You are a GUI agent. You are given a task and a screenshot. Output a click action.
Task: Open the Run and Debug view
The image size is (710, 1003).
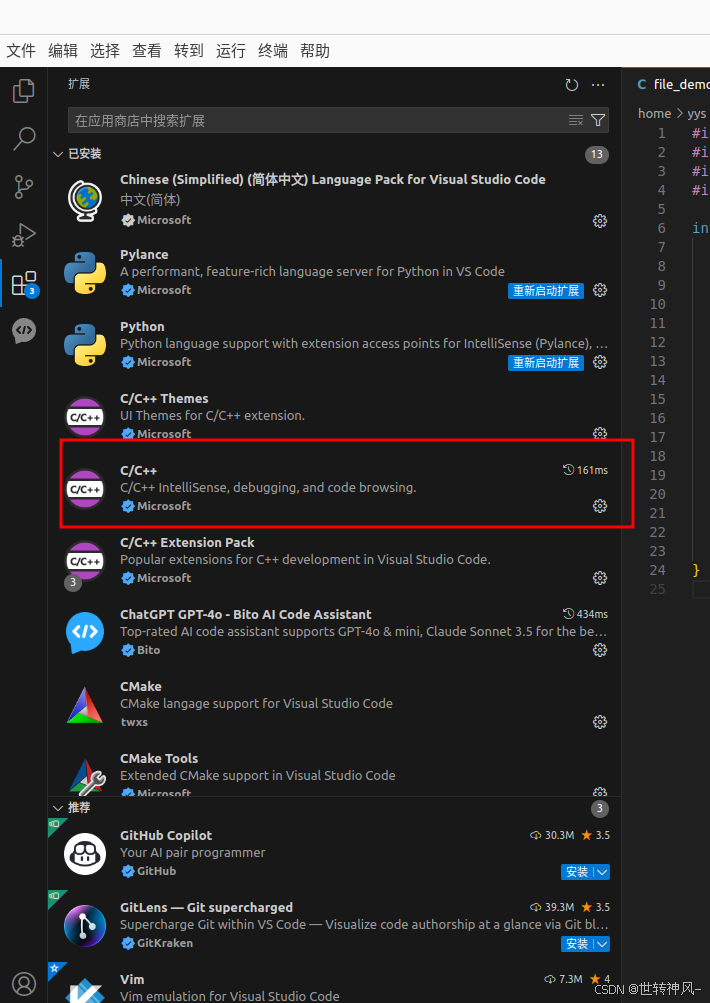tap(24, 235)
